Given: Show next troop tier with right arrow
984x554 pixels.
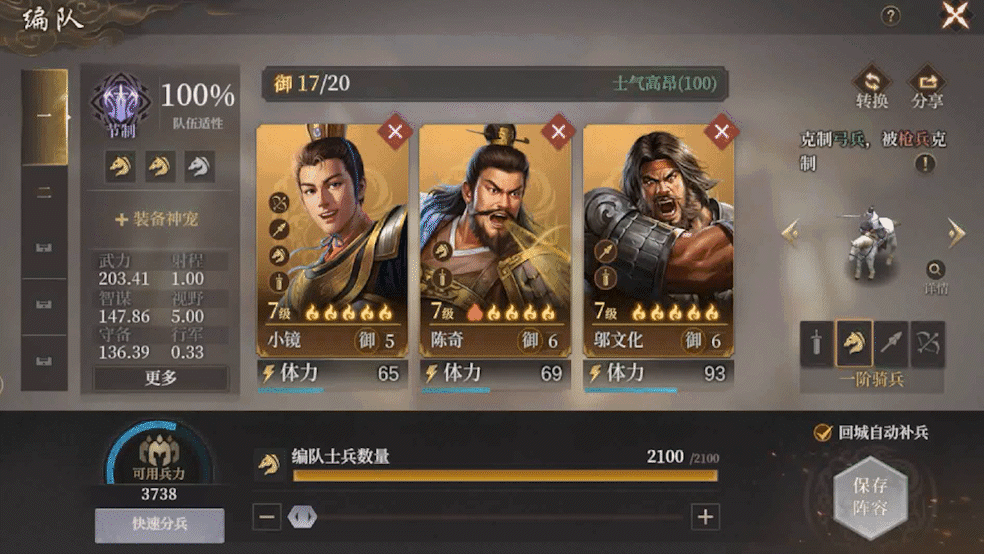Looking at the screenshot, I should click(x=956, y=233).
